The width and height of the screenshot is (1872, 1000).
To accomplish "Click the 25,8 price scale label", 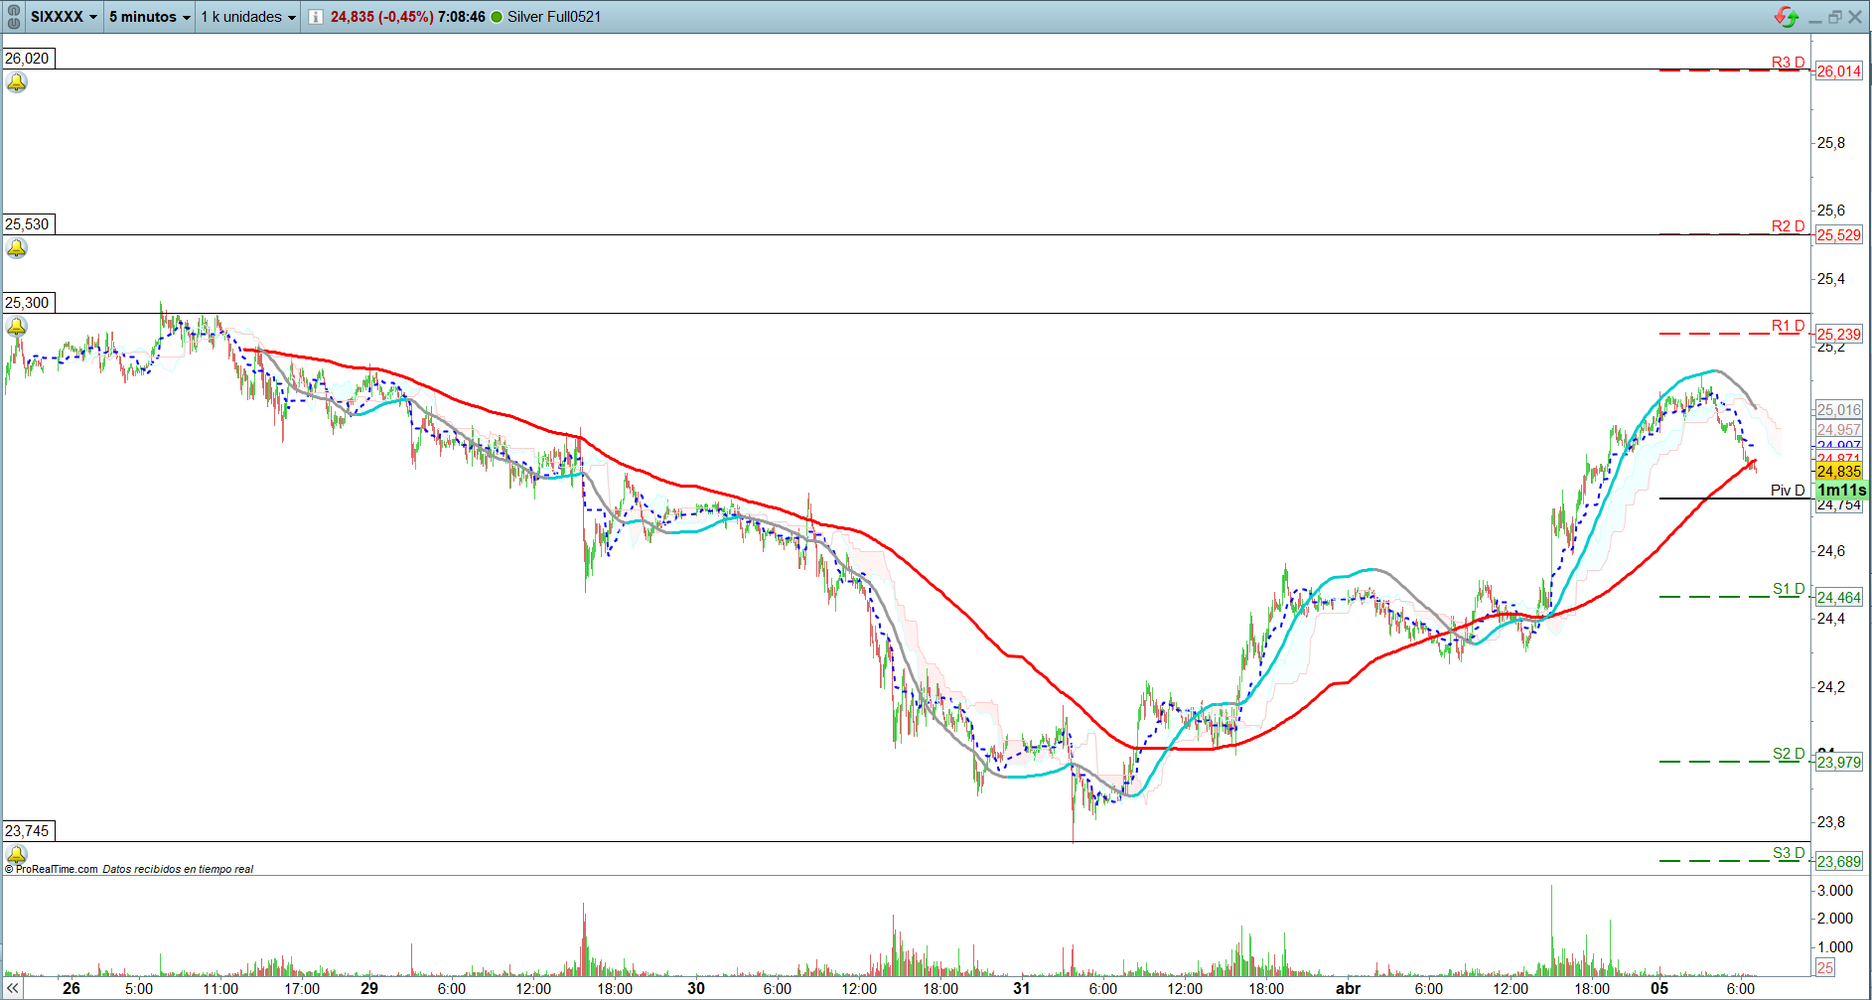I will pos(1831,143).
